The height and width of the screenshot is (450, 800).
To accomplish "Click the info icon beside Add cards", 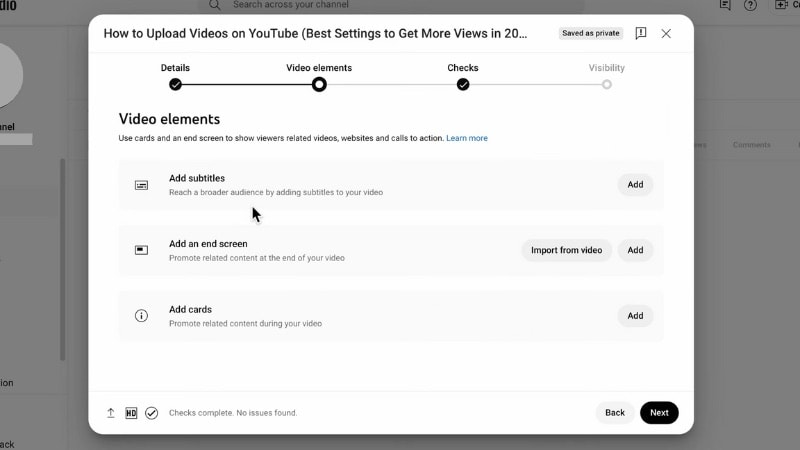I will [x=141, y=316].
